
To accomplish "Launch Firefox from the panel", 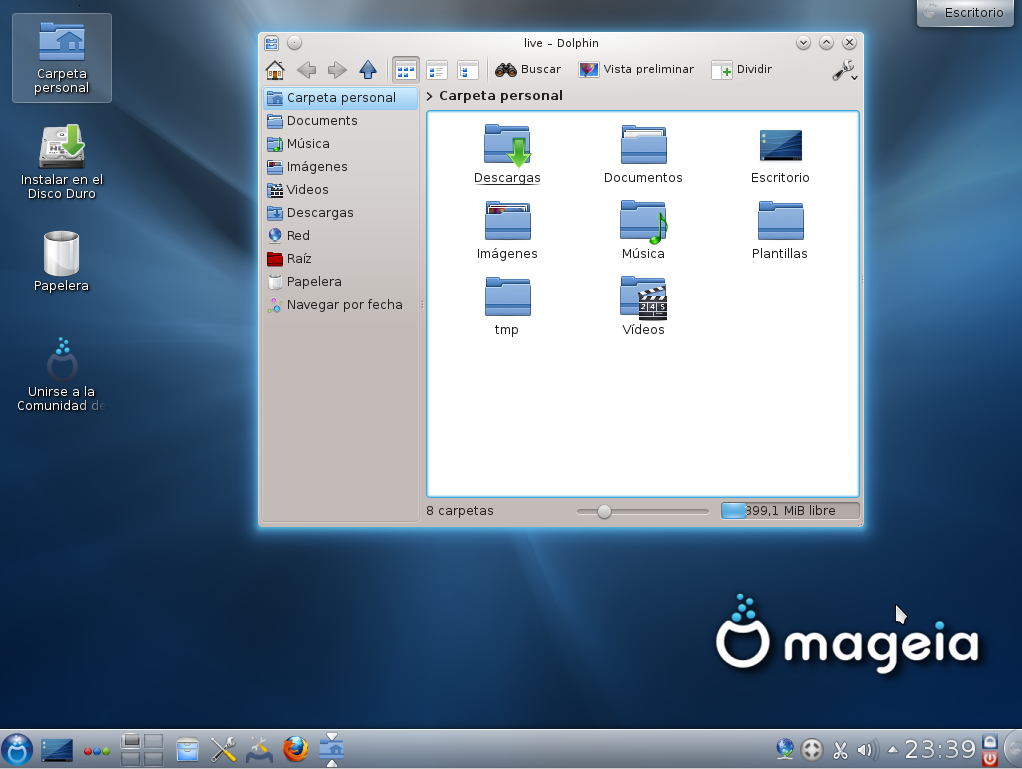I will 295,749.
